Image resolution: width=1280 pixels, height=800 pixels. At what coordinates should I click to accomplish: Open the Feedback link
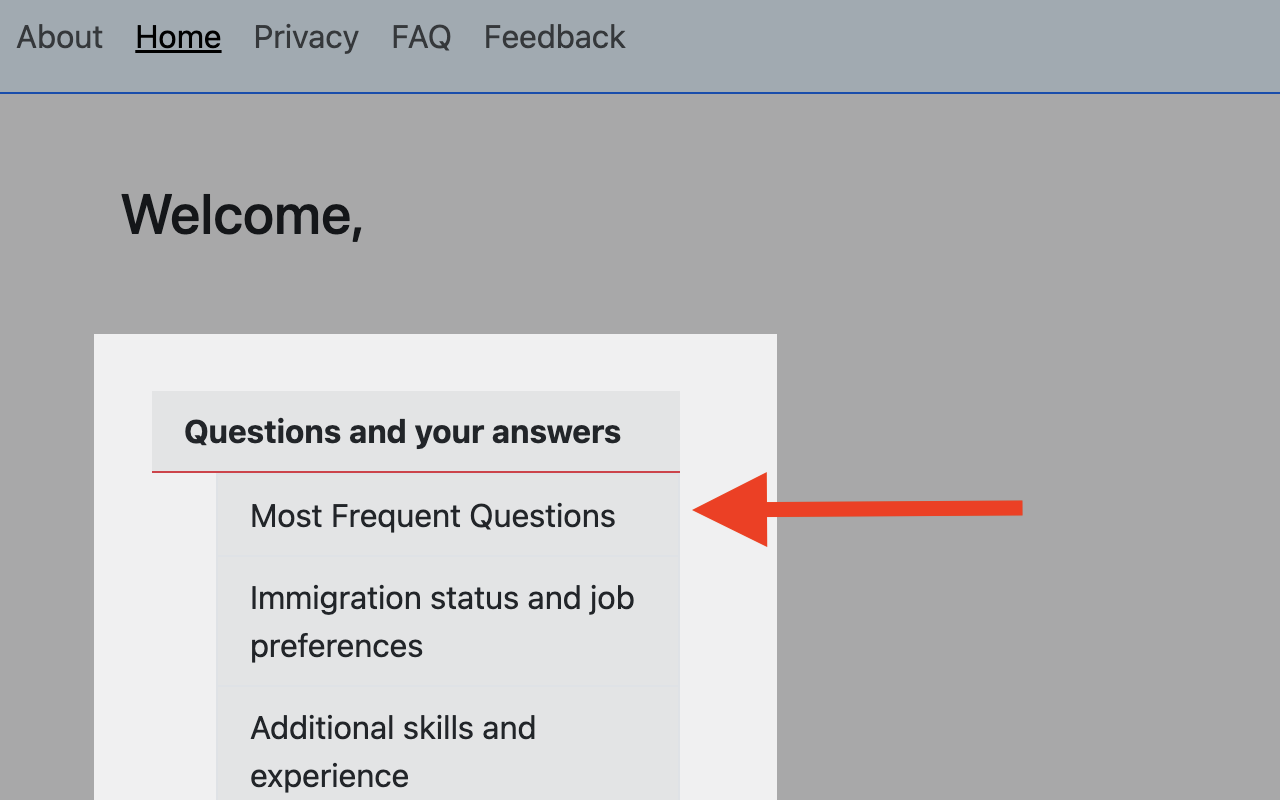(x=554, y=37)
